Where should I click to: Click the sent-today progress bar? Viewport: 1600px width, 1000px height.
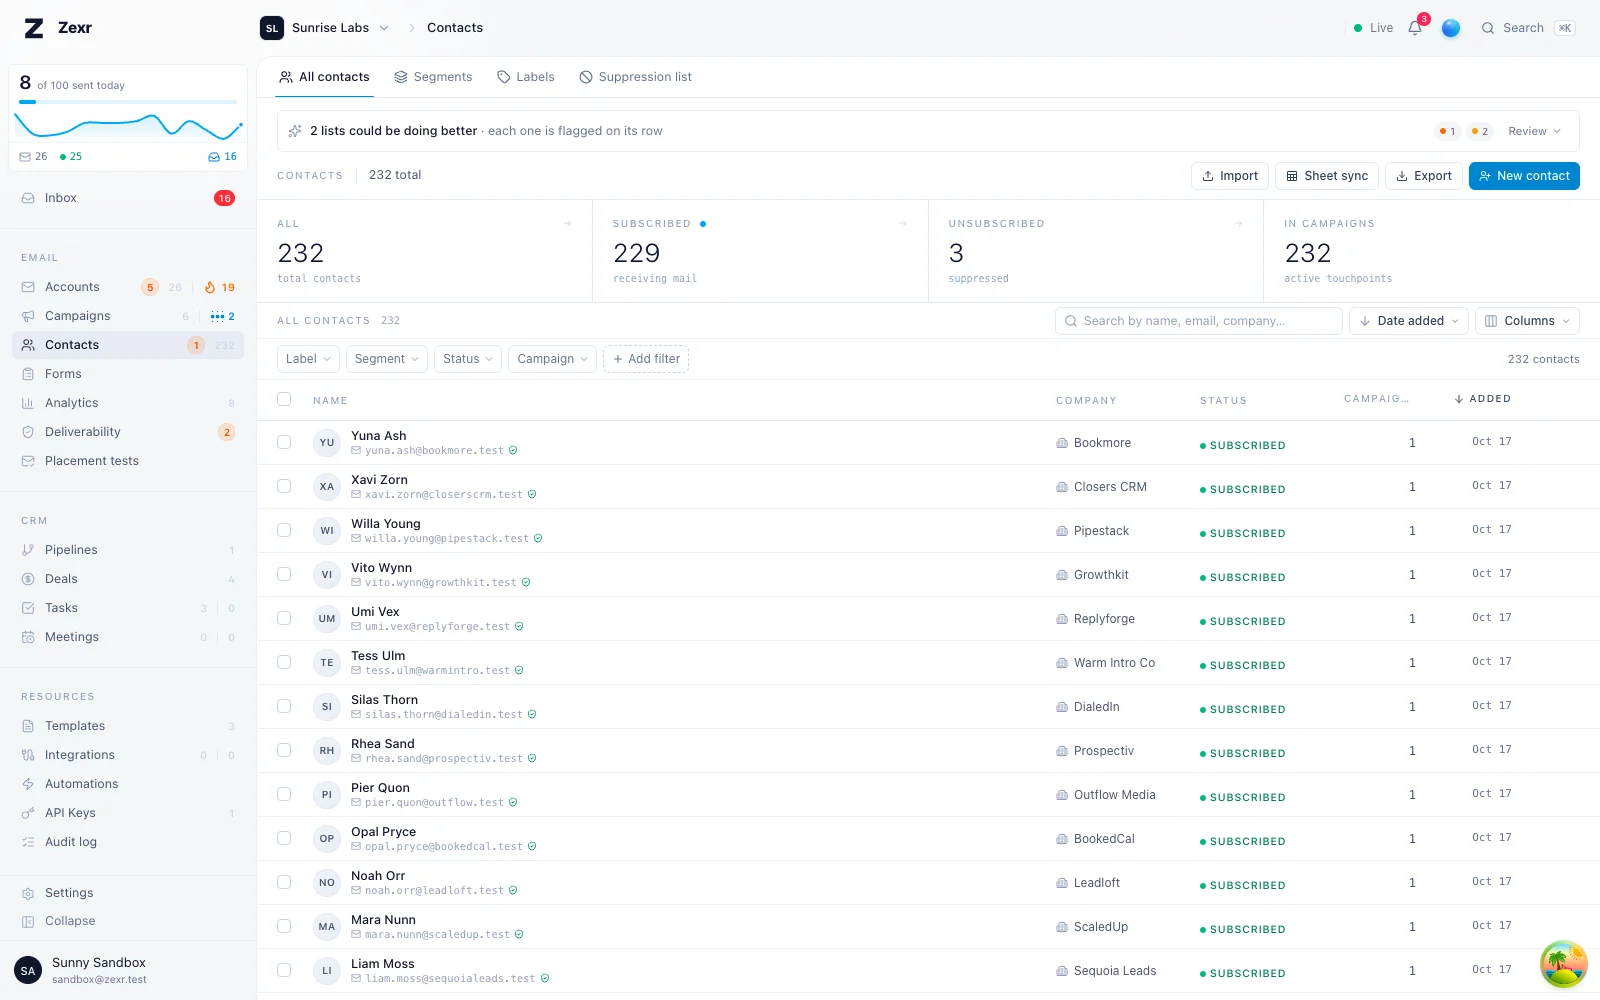pyautogui.click(x=128, y=102)
